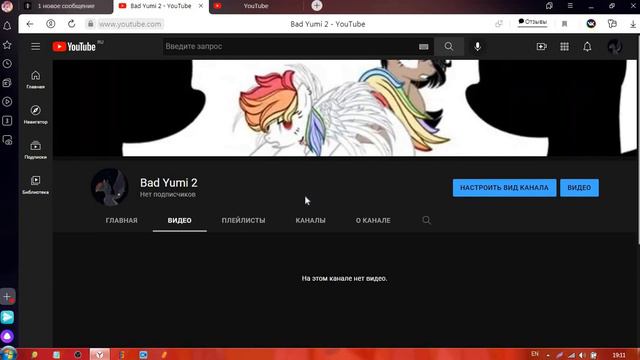Click the www.youtube.com address field

point(130,24)
